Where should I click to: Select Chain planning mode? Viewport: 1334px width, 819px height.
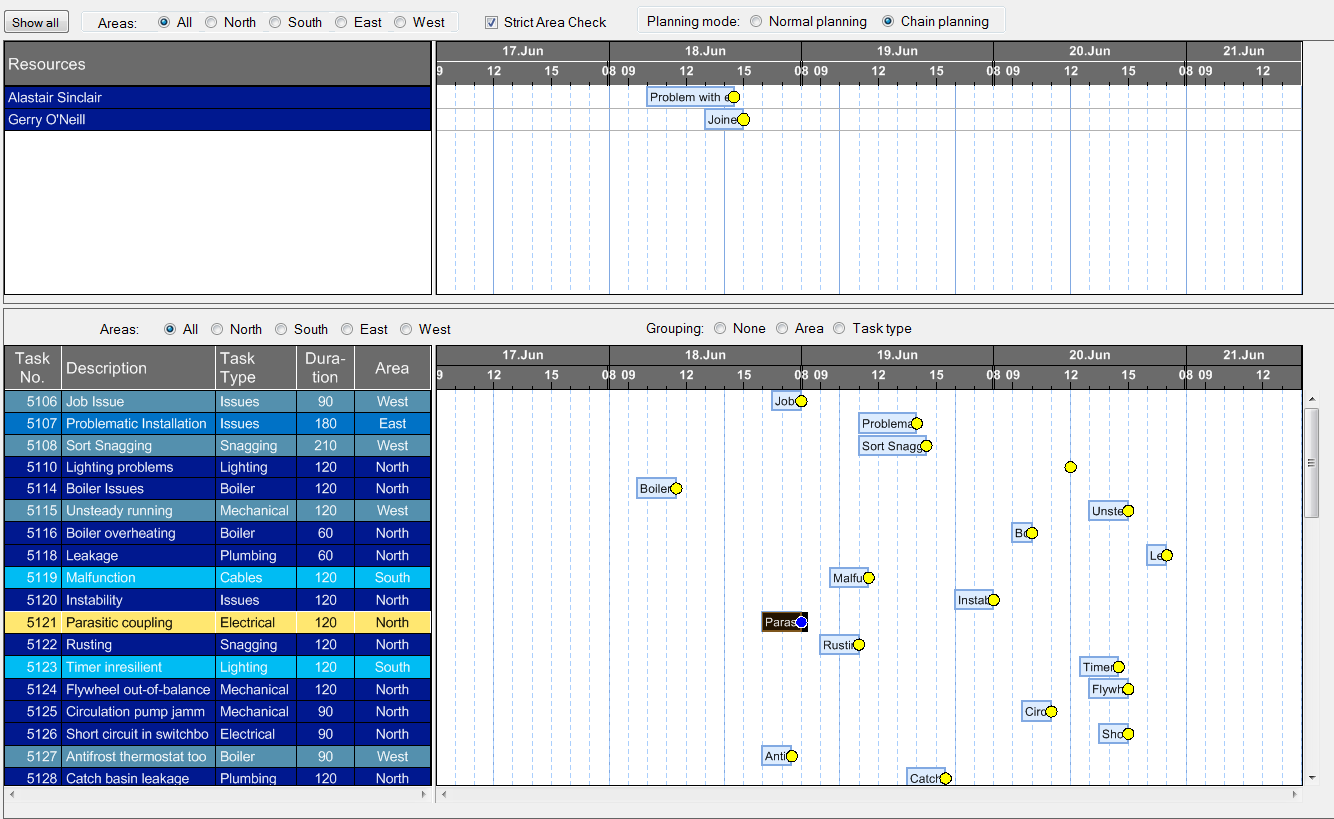[x=888, y=21]
